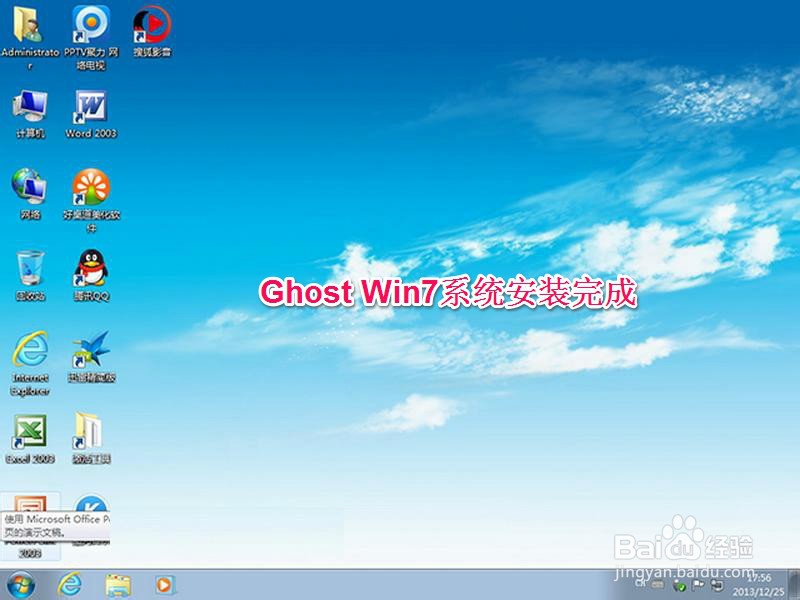800x600 pixels.
Task: Open the Action Center flag icon
Action: click(698, 585)
